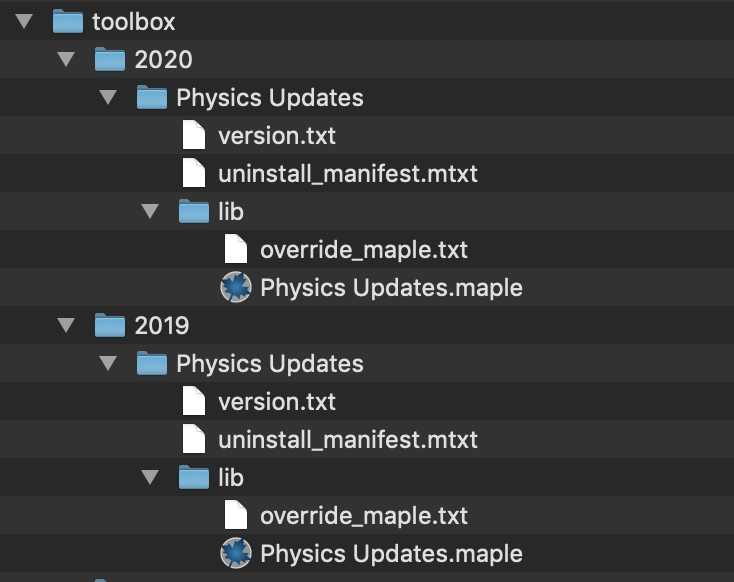Collapse the toolbox folder disclosure triangle
Image resolution: width=734 pixels, height=582 pixels.
[24, 21]
